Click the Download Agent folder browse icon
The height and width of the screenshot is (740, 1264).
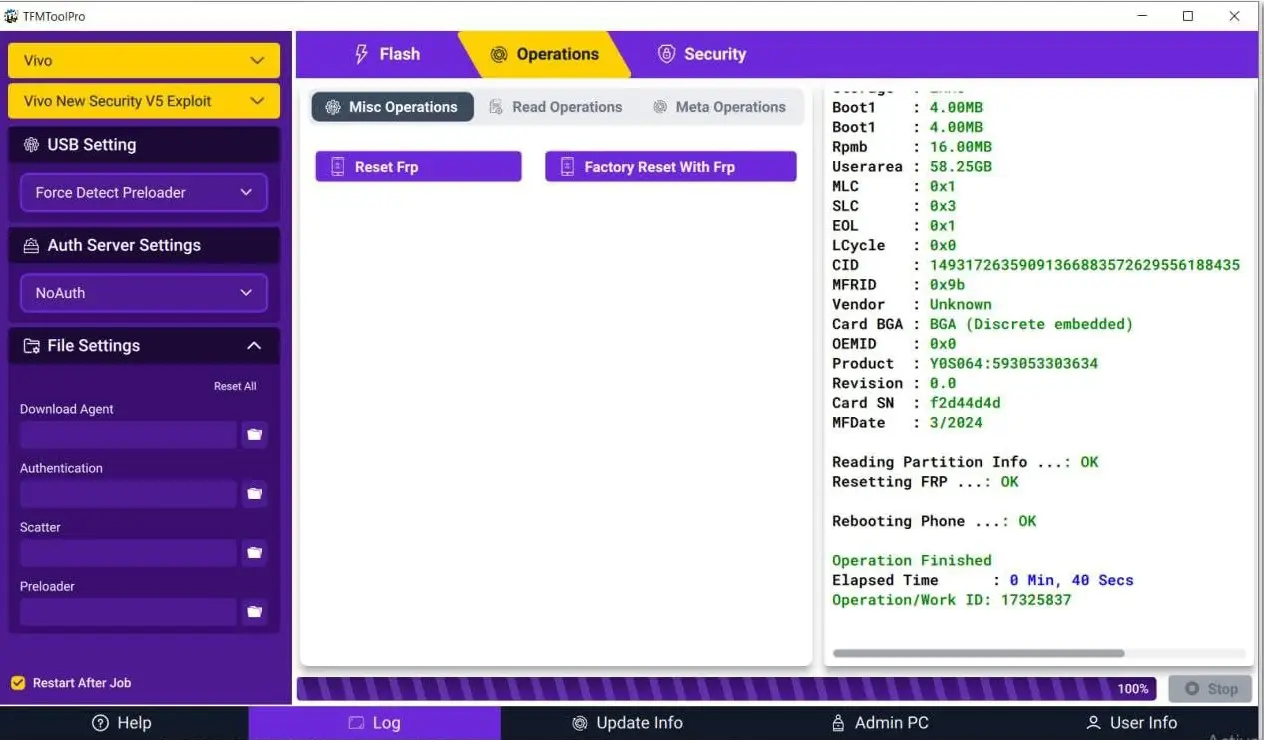254,435
